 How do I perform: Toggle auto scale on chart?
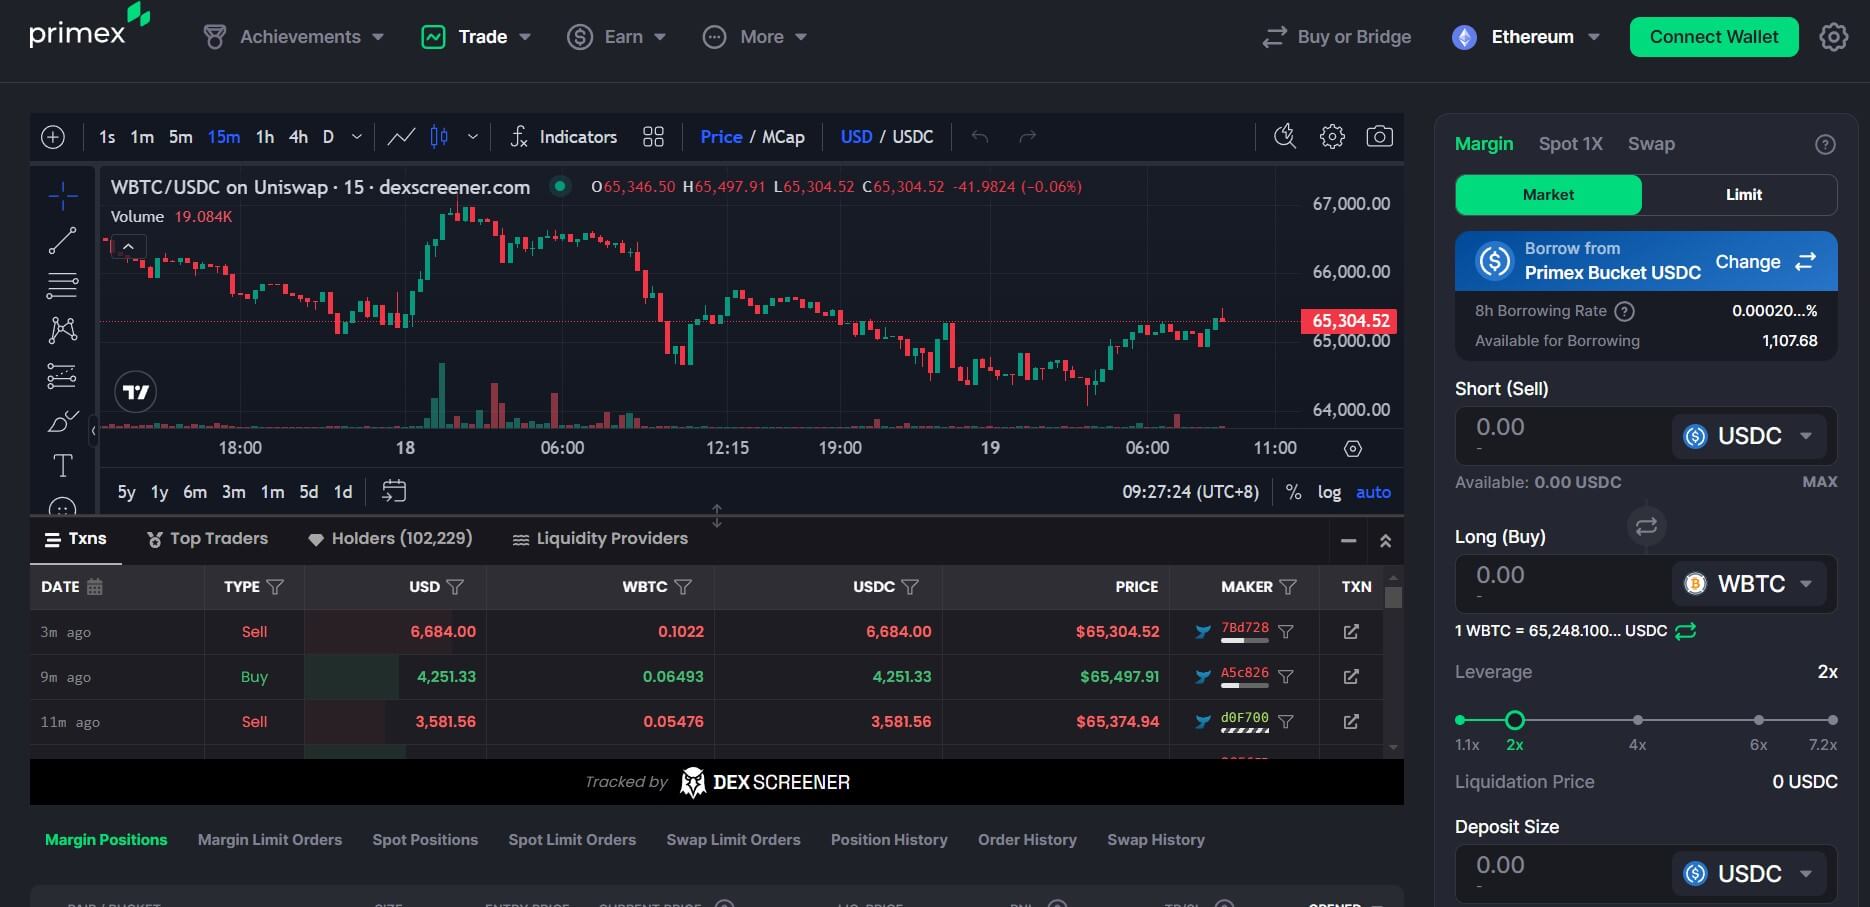tap(1373, 492)
